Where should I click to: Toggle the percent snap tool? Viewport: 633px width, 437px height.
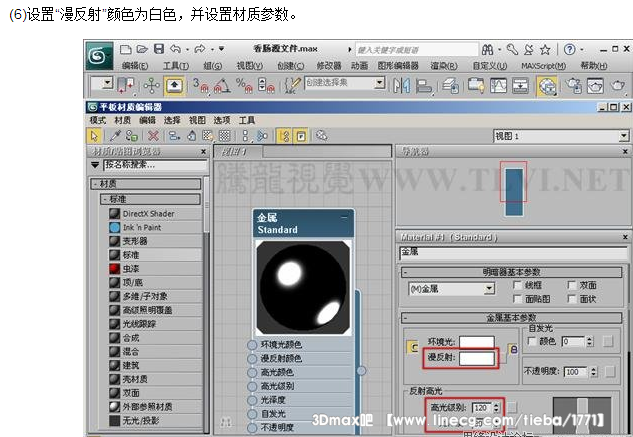point(244,85)
